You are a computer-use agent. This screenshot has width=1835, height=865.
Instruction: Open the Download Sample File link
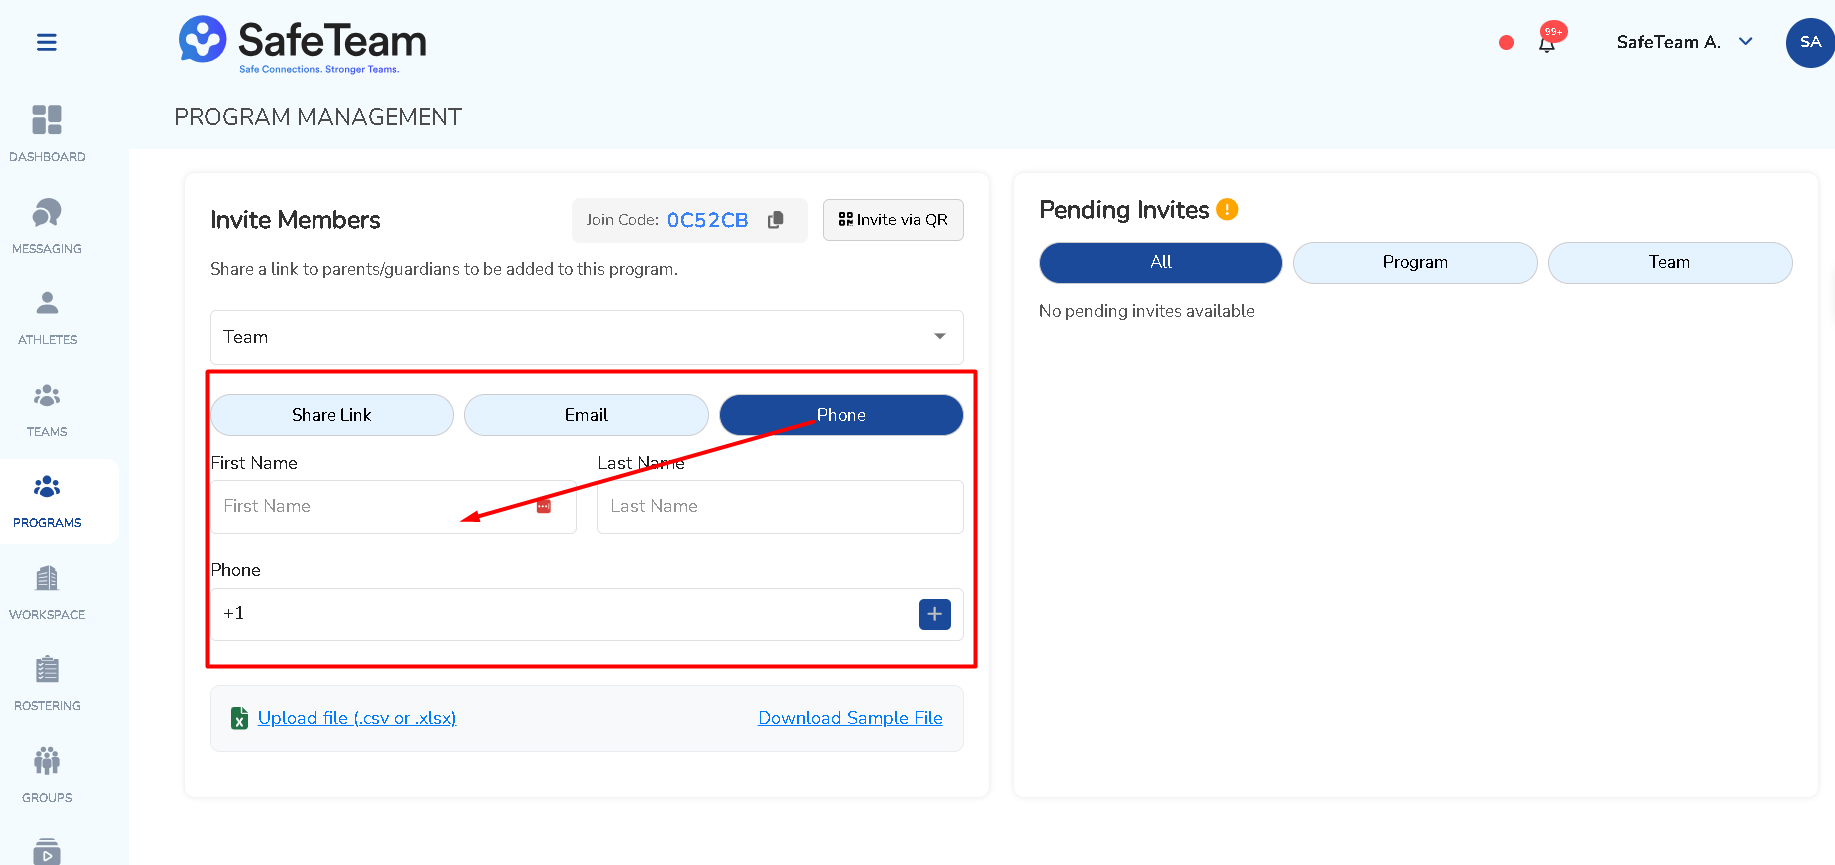tap(850, 718)
